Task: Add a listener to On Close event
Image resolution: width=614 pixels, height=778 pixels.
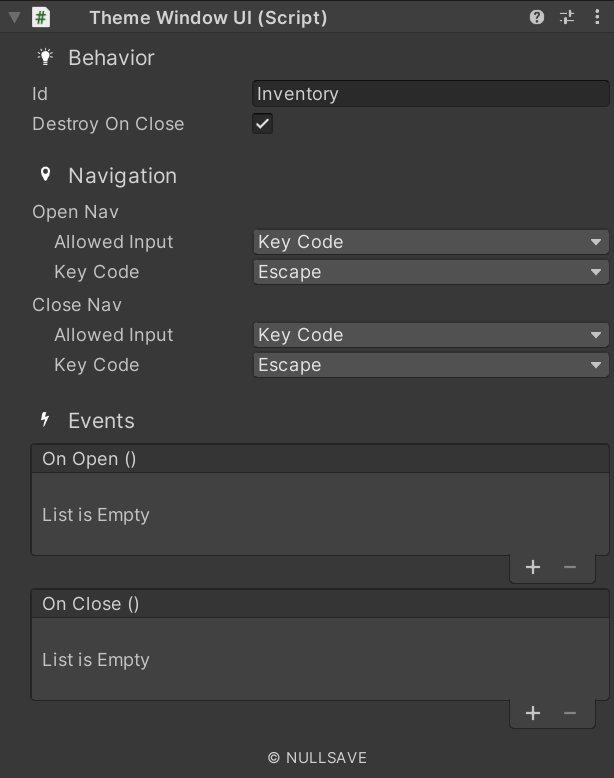Action: click(x=533, y=713)
